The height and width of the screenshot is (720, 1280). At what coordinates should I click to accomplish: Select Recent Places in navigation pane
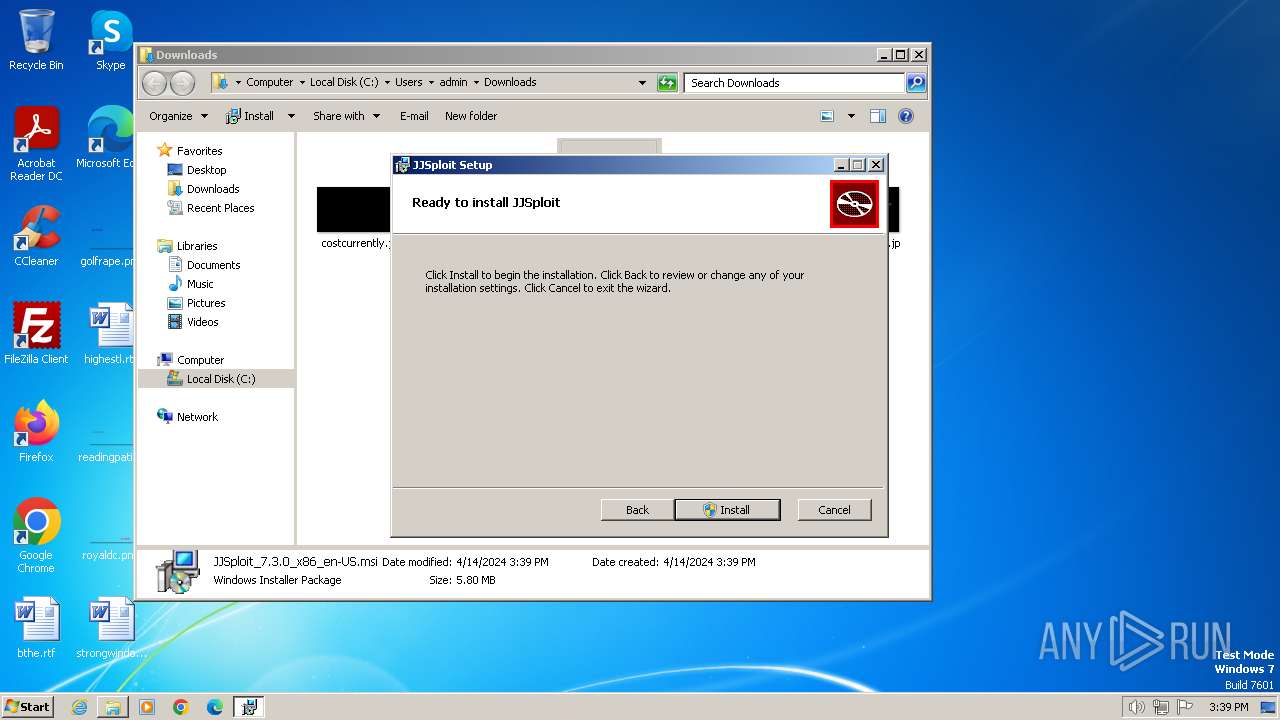[x=220, y=208]
